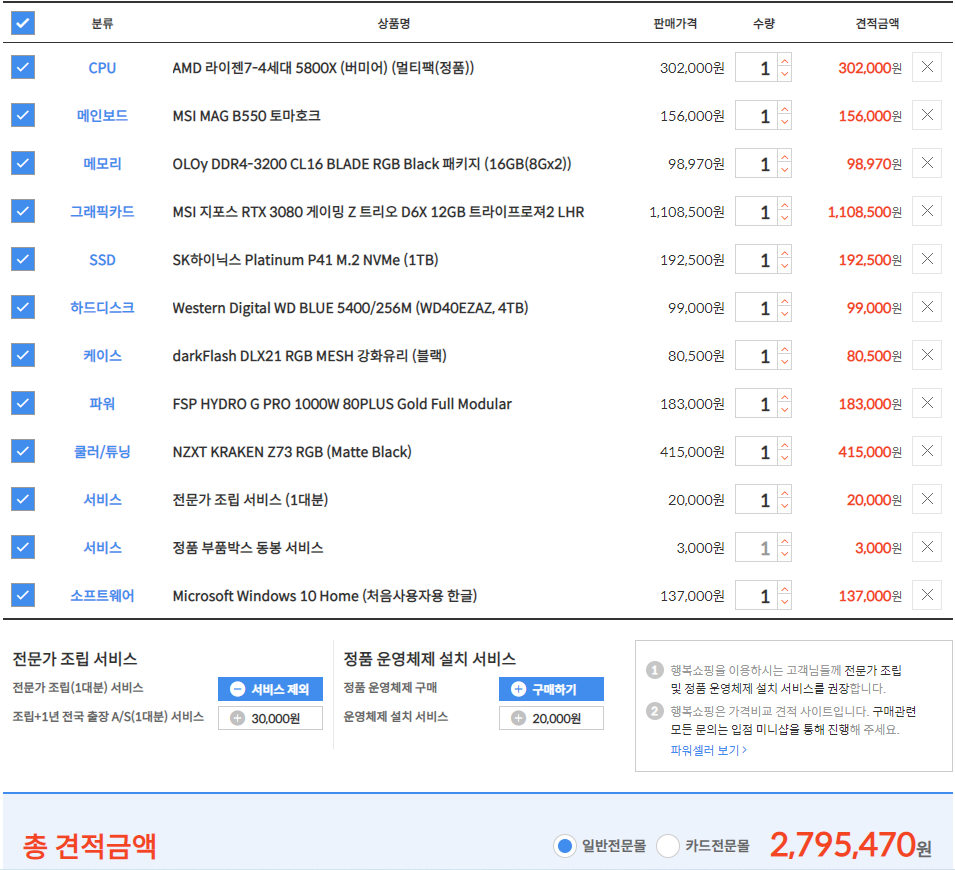Click the 1,108,500원 견적금액 for the RTX 3080
The image size is (955, 870).
coord(864,212)
